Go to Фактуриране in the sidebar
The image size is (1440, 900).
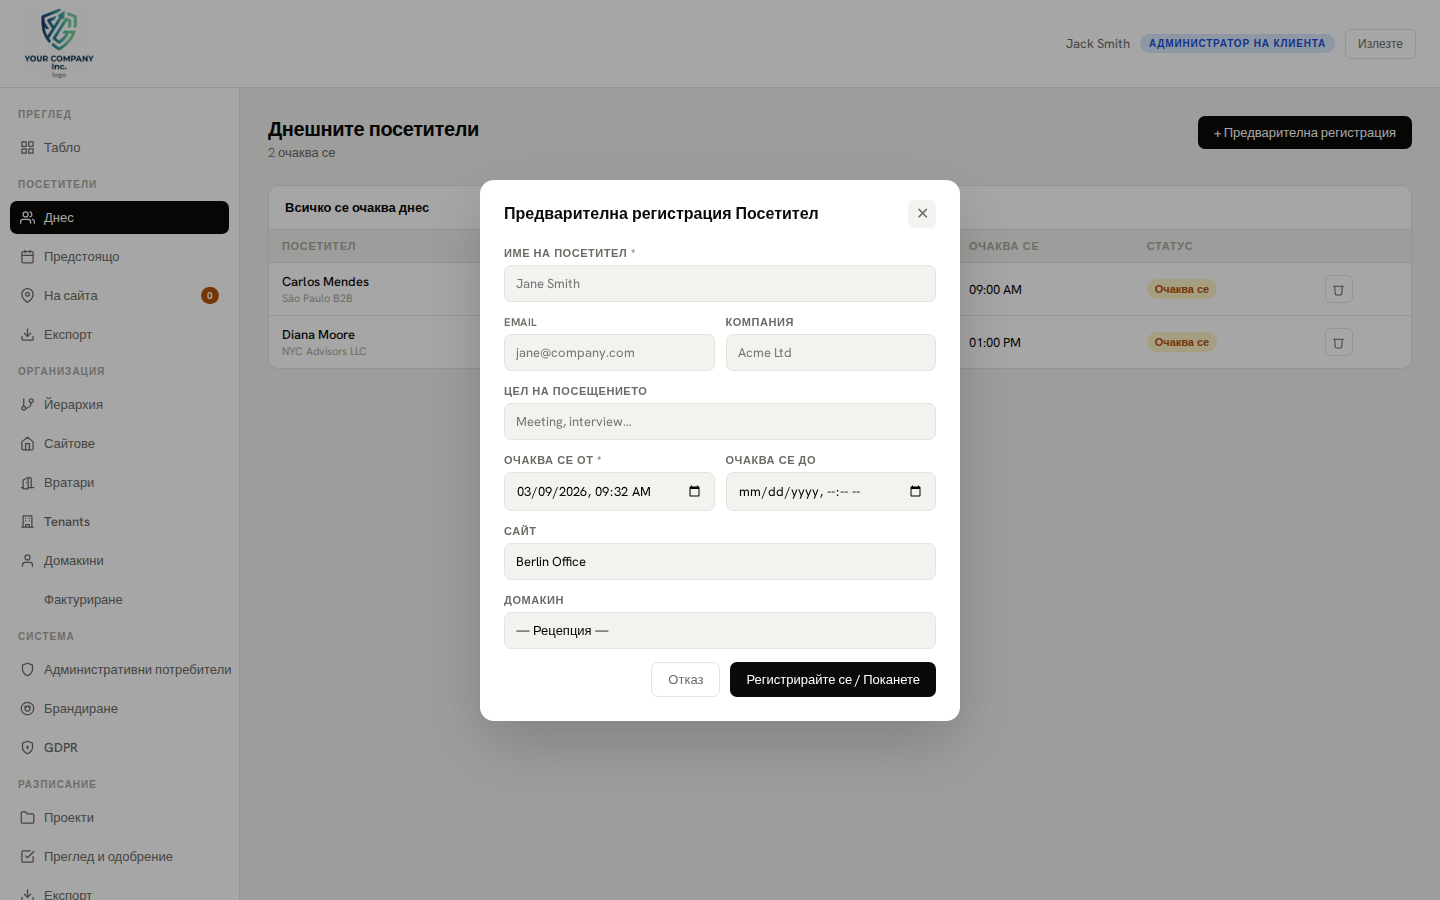click(x=85, y=599)
